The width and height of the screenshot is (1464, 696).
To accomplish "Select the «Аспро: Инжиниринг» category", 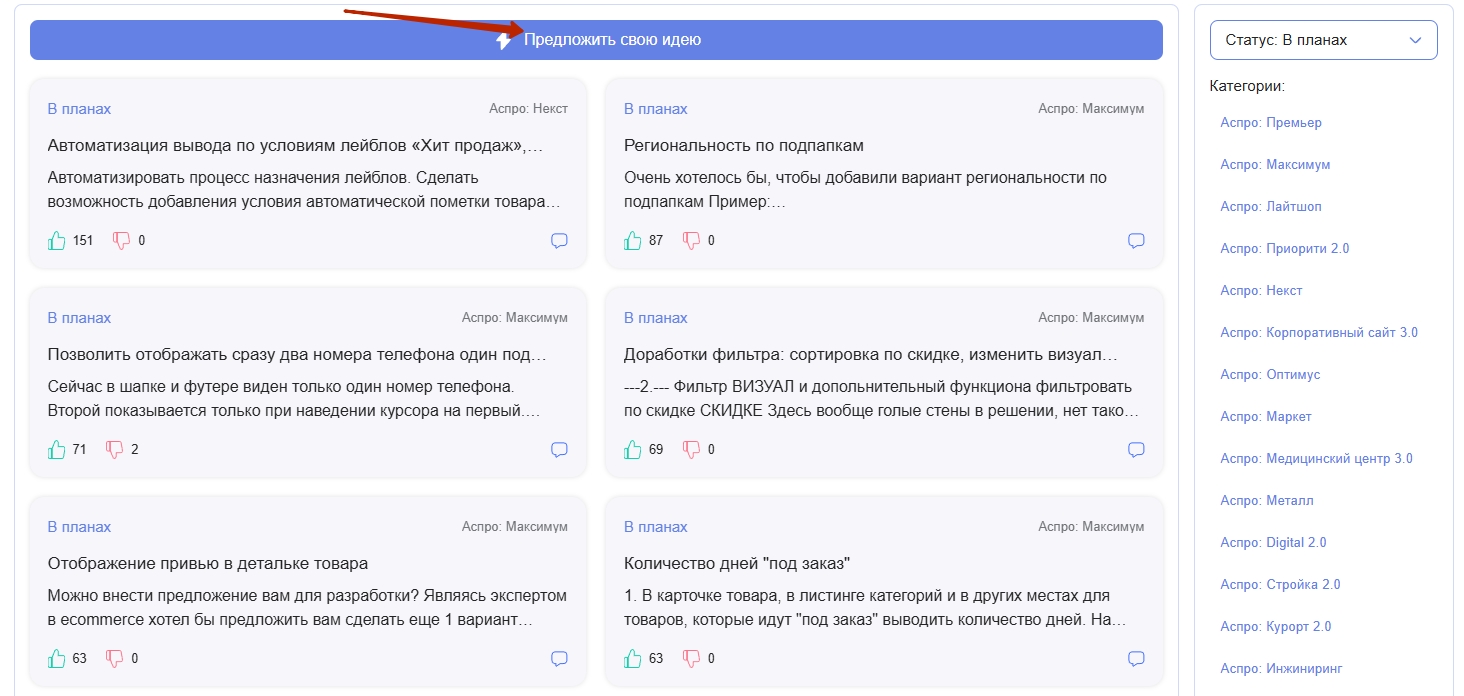I will click(1280, 667).
